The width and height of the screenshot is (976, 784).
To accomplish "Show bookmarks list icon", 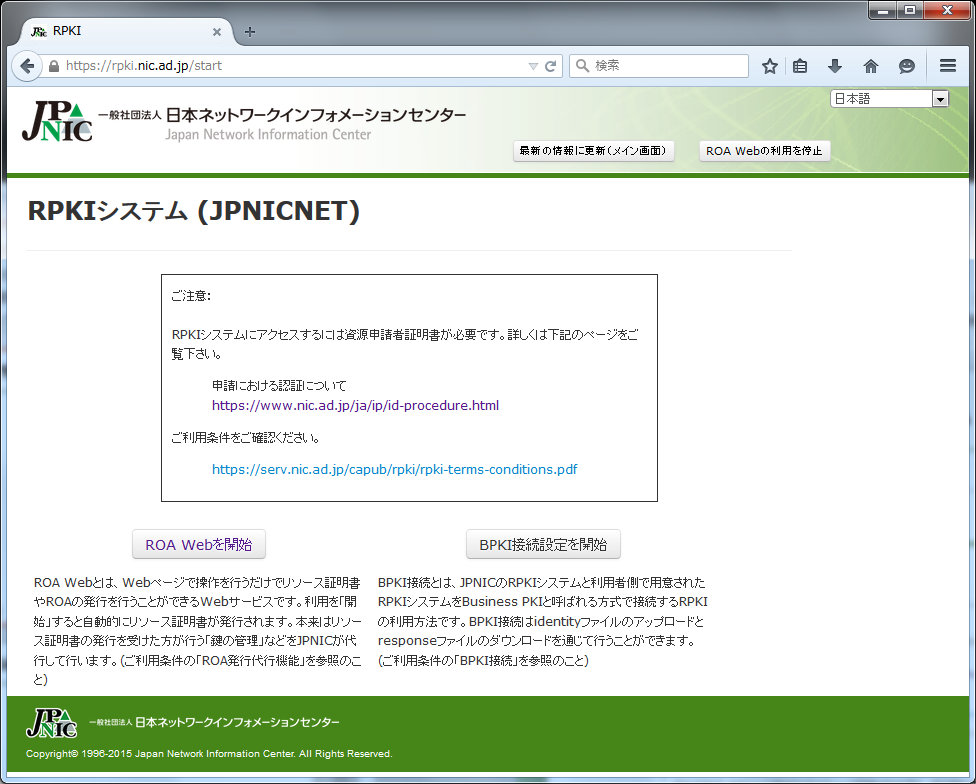I will click(x=800, y=66).
